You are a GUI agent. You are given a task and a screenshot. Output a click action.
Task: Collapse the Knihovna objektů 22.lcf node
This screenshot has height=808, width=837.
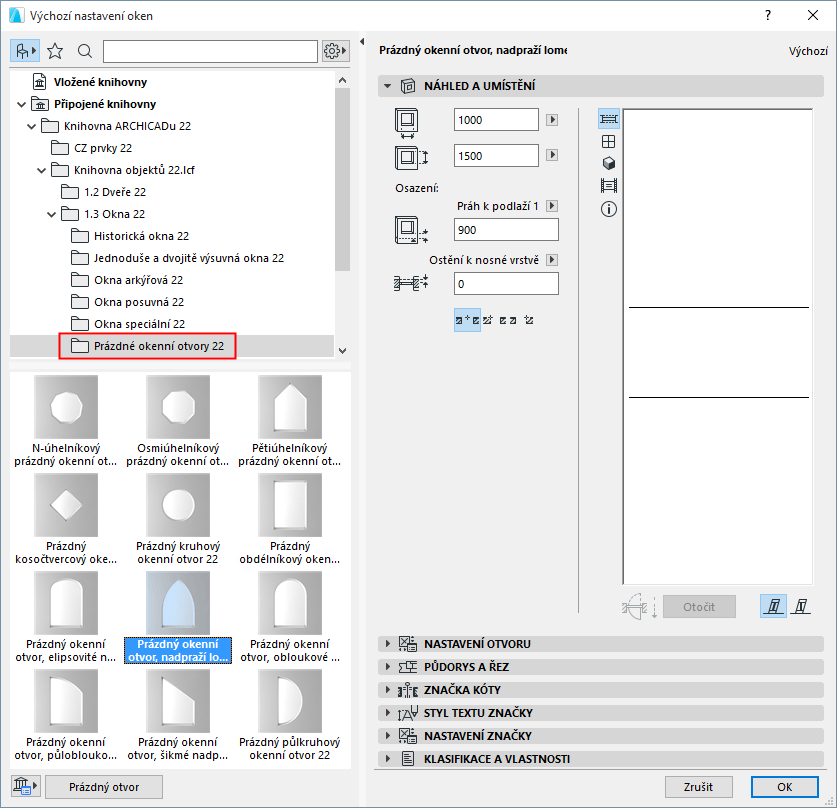click(x=42, y=170)
